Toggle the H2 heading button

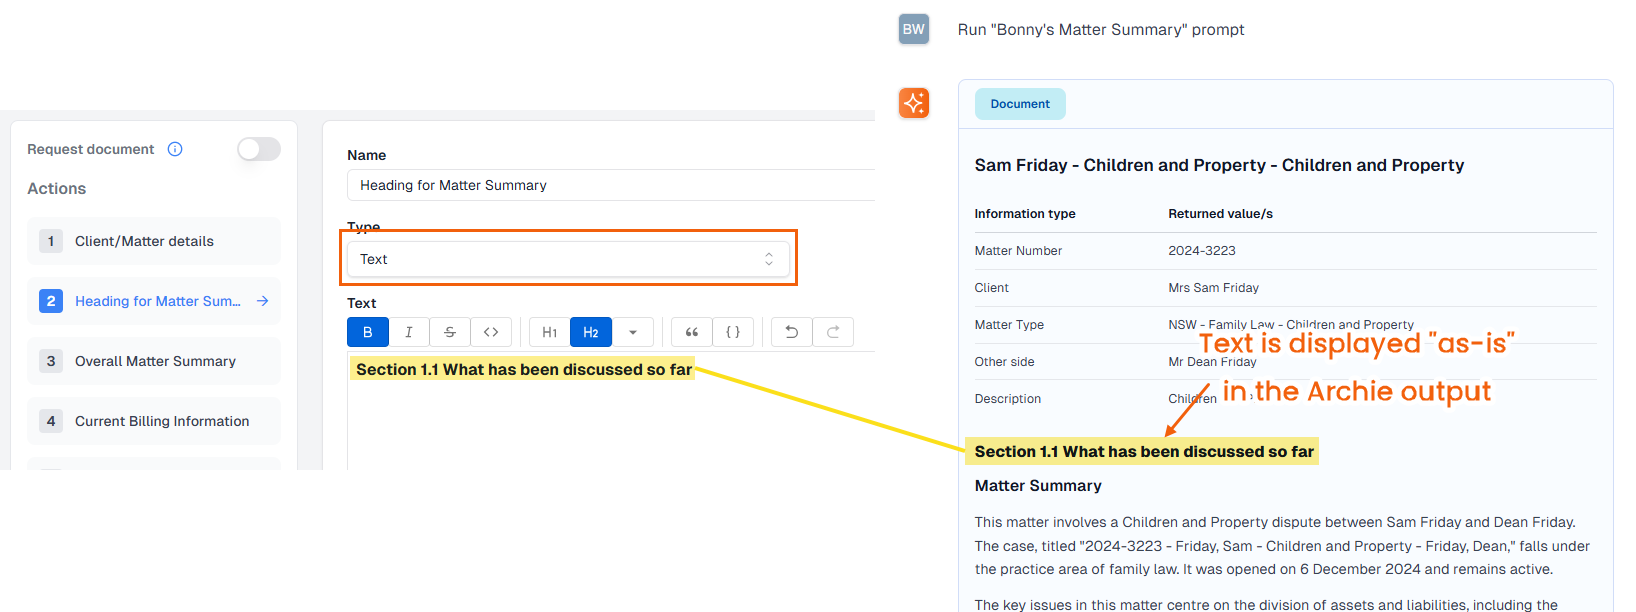590,332
